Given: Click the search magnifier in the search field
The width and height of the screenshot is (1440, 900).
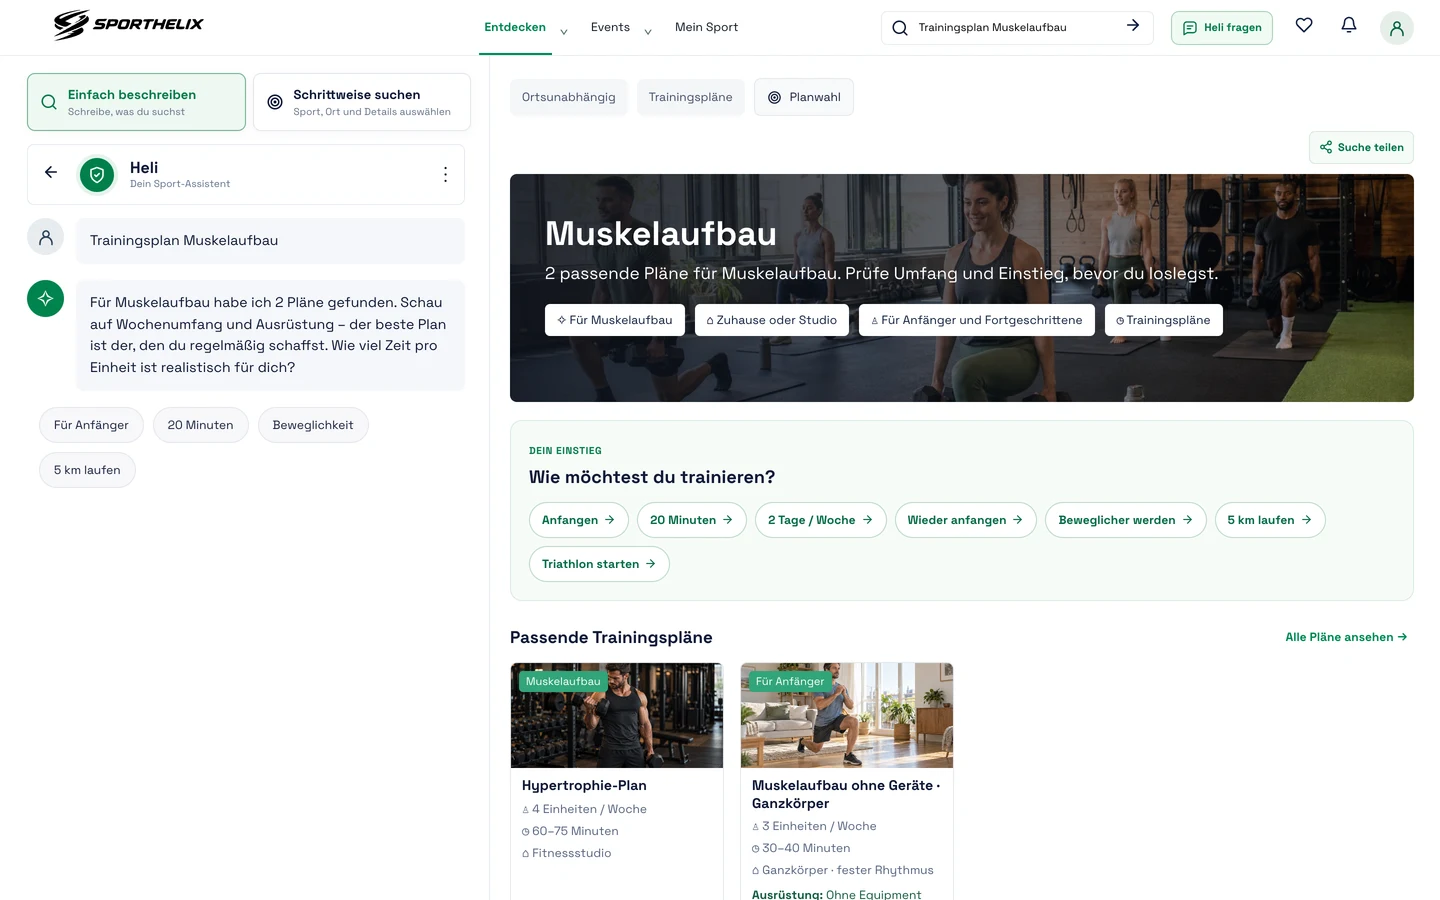Looking at the screenshot, I should [x=900, y=28].
